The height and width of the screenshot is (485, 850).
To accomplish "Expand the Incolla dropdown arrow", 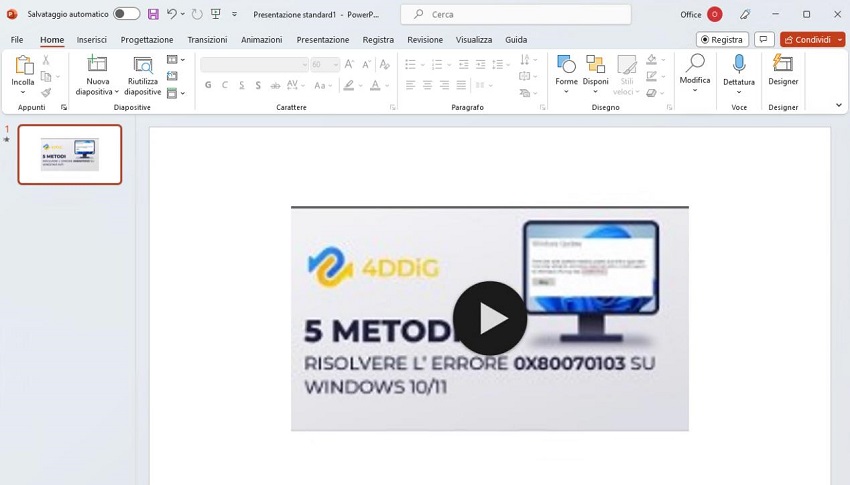I will [23, 92].
